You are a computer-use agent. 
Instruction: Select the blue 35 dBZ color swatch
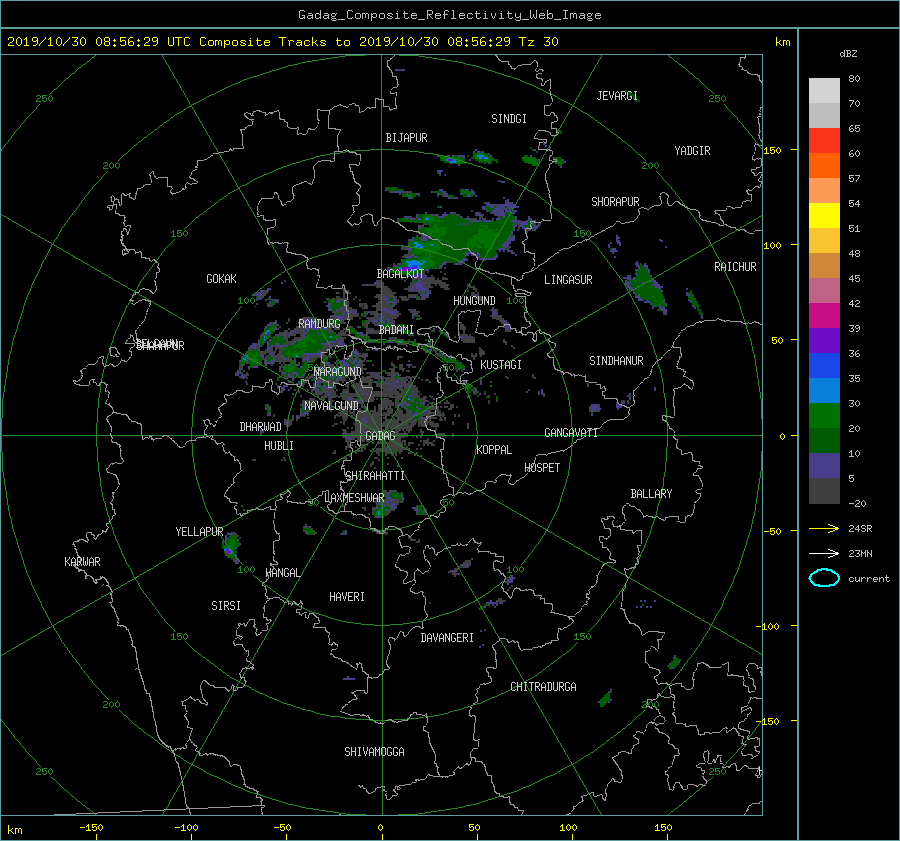pos(824,366)
